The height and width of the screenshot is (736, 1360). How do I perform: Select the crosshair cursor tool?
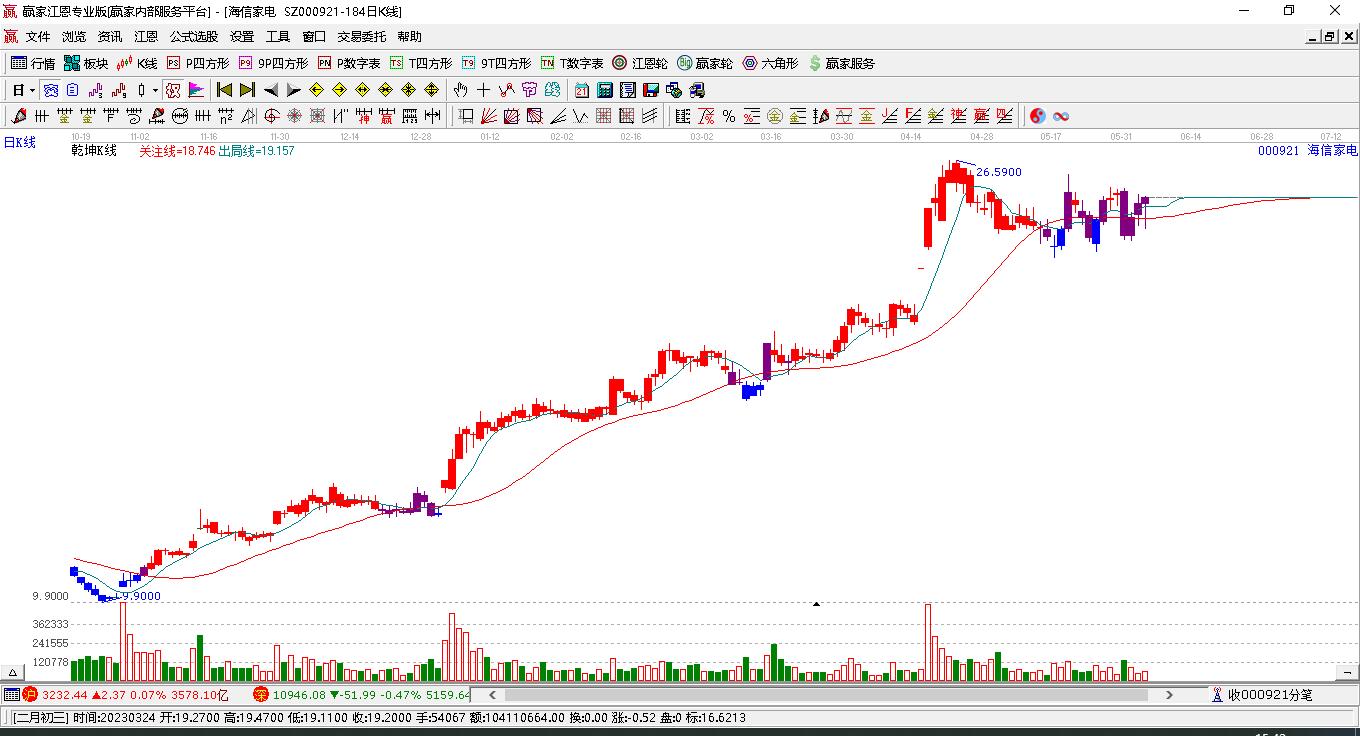pos(484,90)
